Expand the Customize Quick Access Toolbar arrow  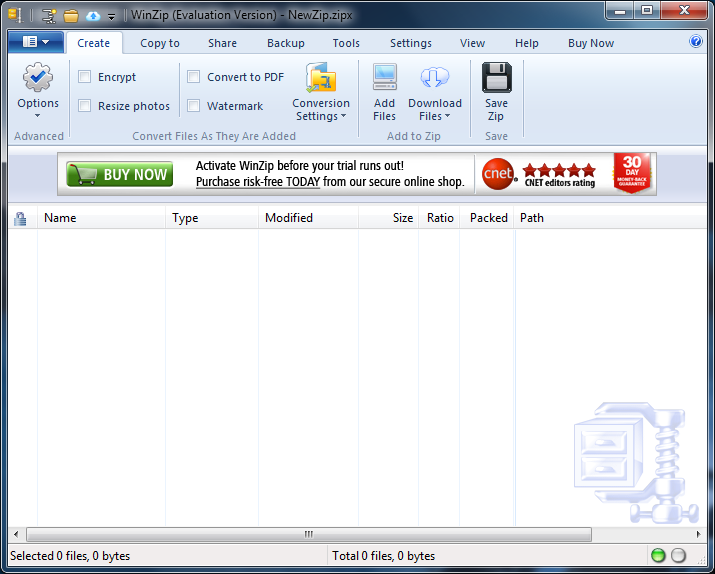(x=111, y=17)
